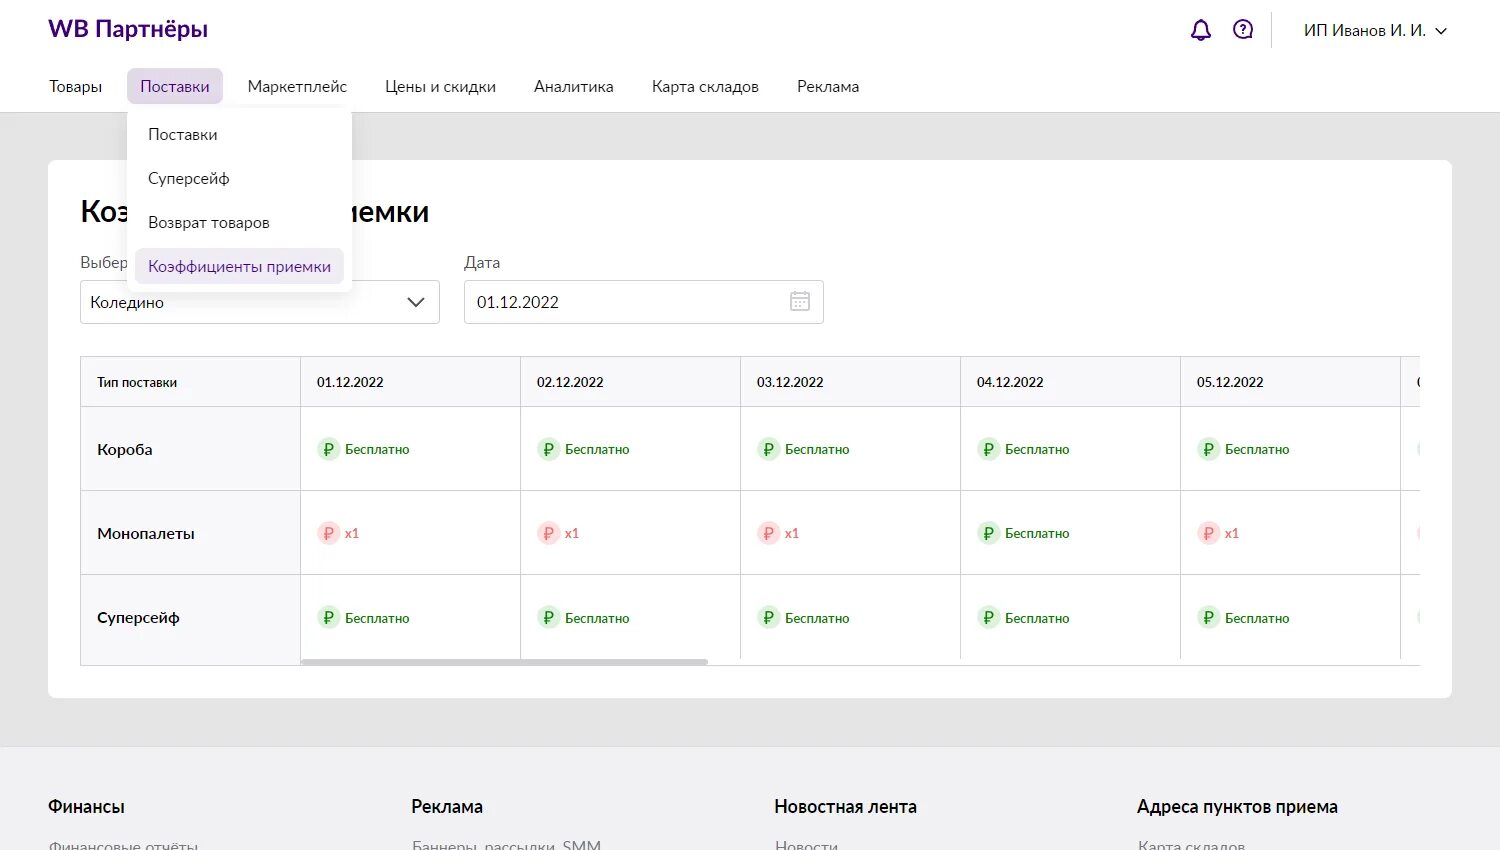Click ruble icon for Суперсейф on 04.12.2022
Screen dimensions: 1500x850
(x=988, y=617)
